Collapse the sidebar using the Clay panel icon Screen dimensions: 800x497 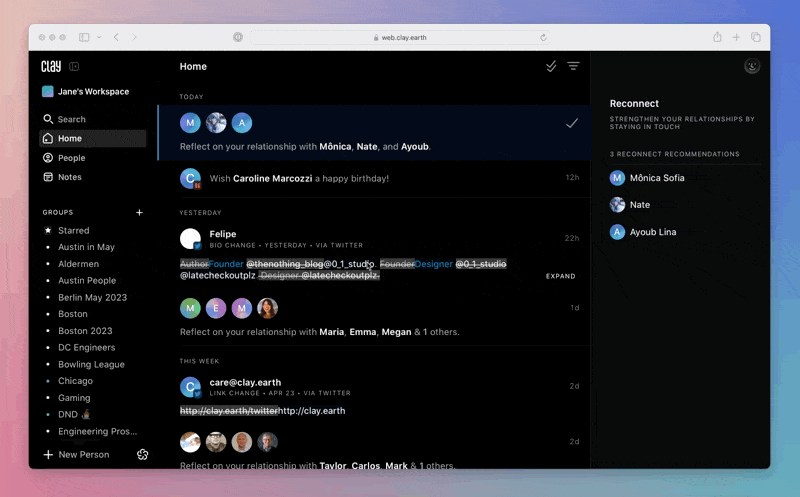point(75,67)
